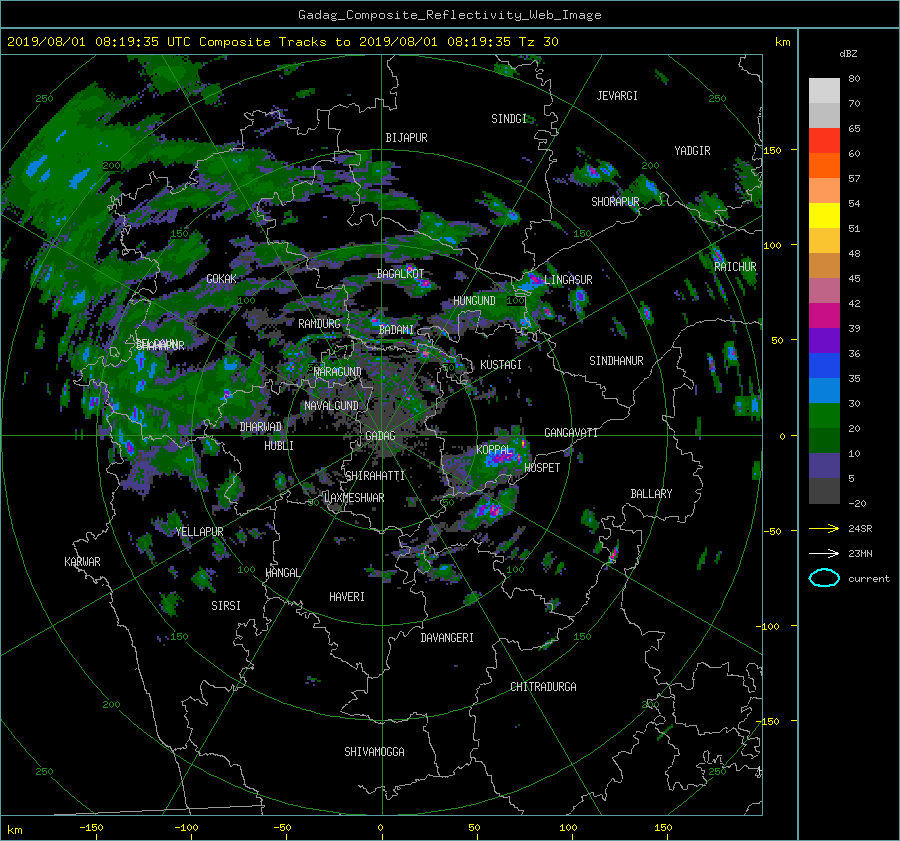Screen dimensions: 900x841
Task: Select the SINDGI label
Action: click(x=509, y=119)
